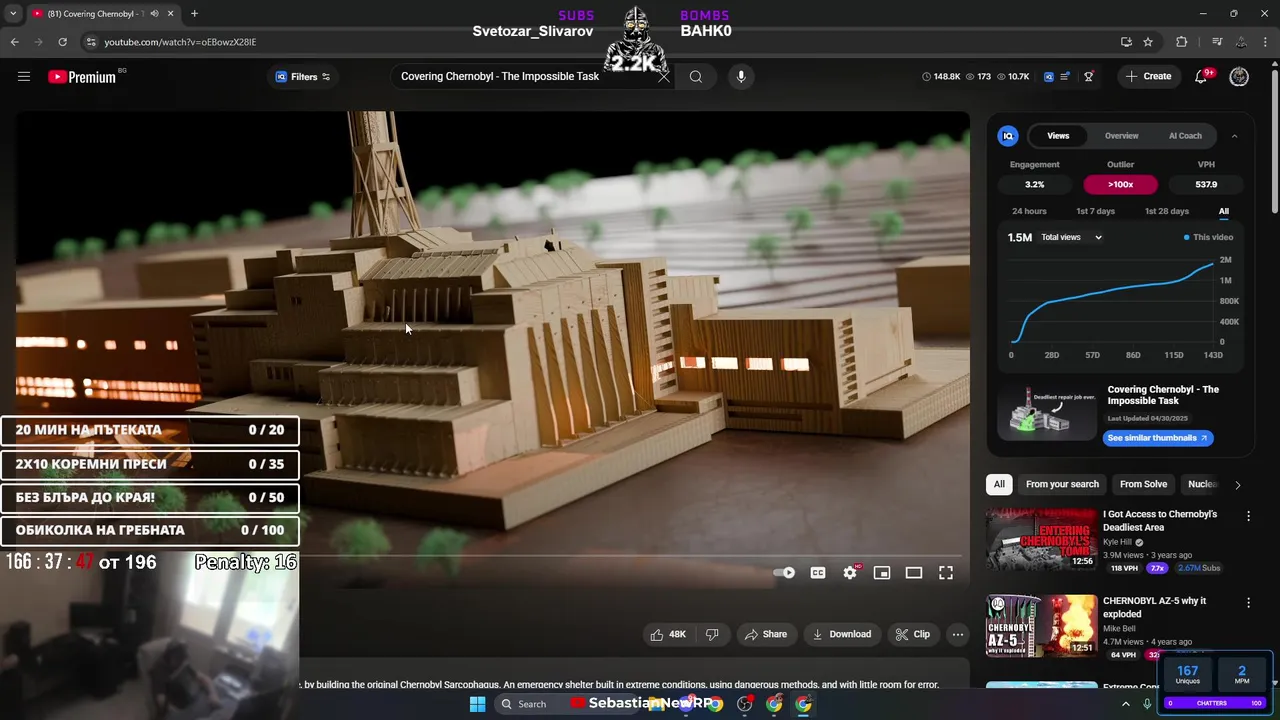Select the 1st 7 days range
Image resolution: width=1280 pixels, height=720 pixels.
1095,211
